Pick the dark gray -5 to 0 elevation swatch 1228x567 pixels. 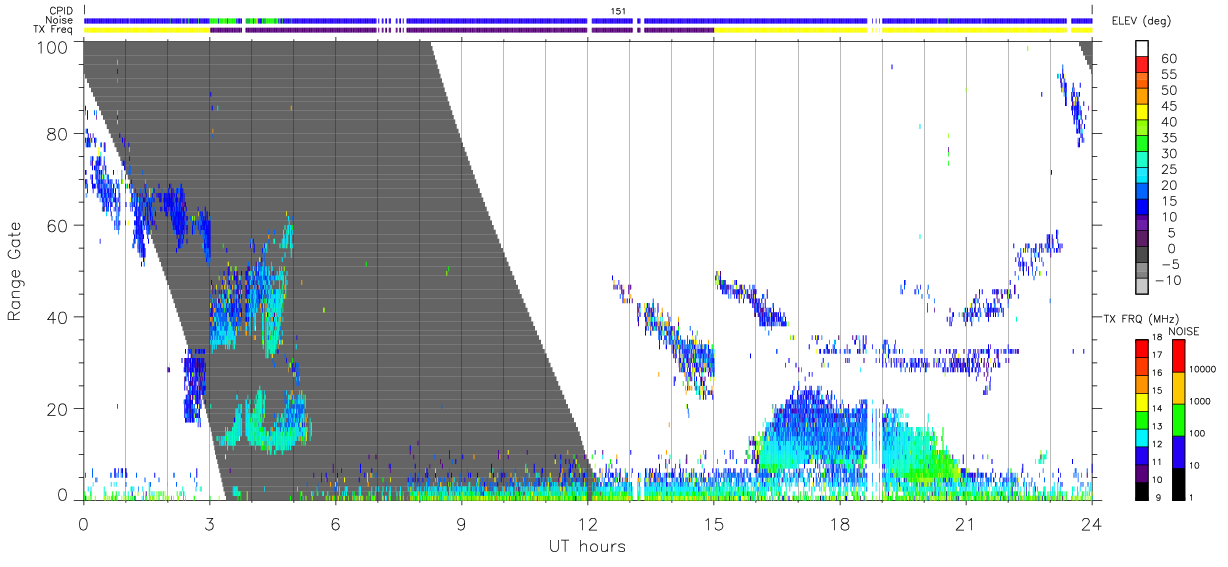1142,256
